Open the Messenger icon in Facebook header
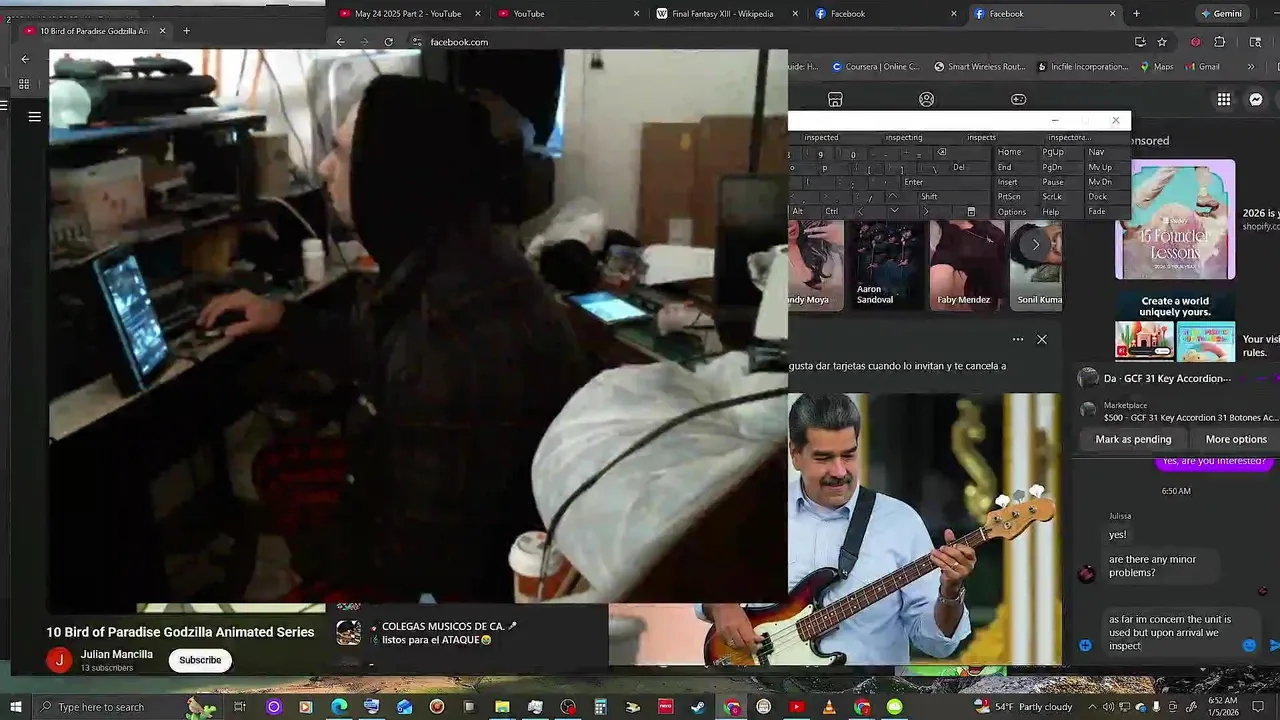1280x720 pixels. pyautogui.click(x=1256, y=99)
